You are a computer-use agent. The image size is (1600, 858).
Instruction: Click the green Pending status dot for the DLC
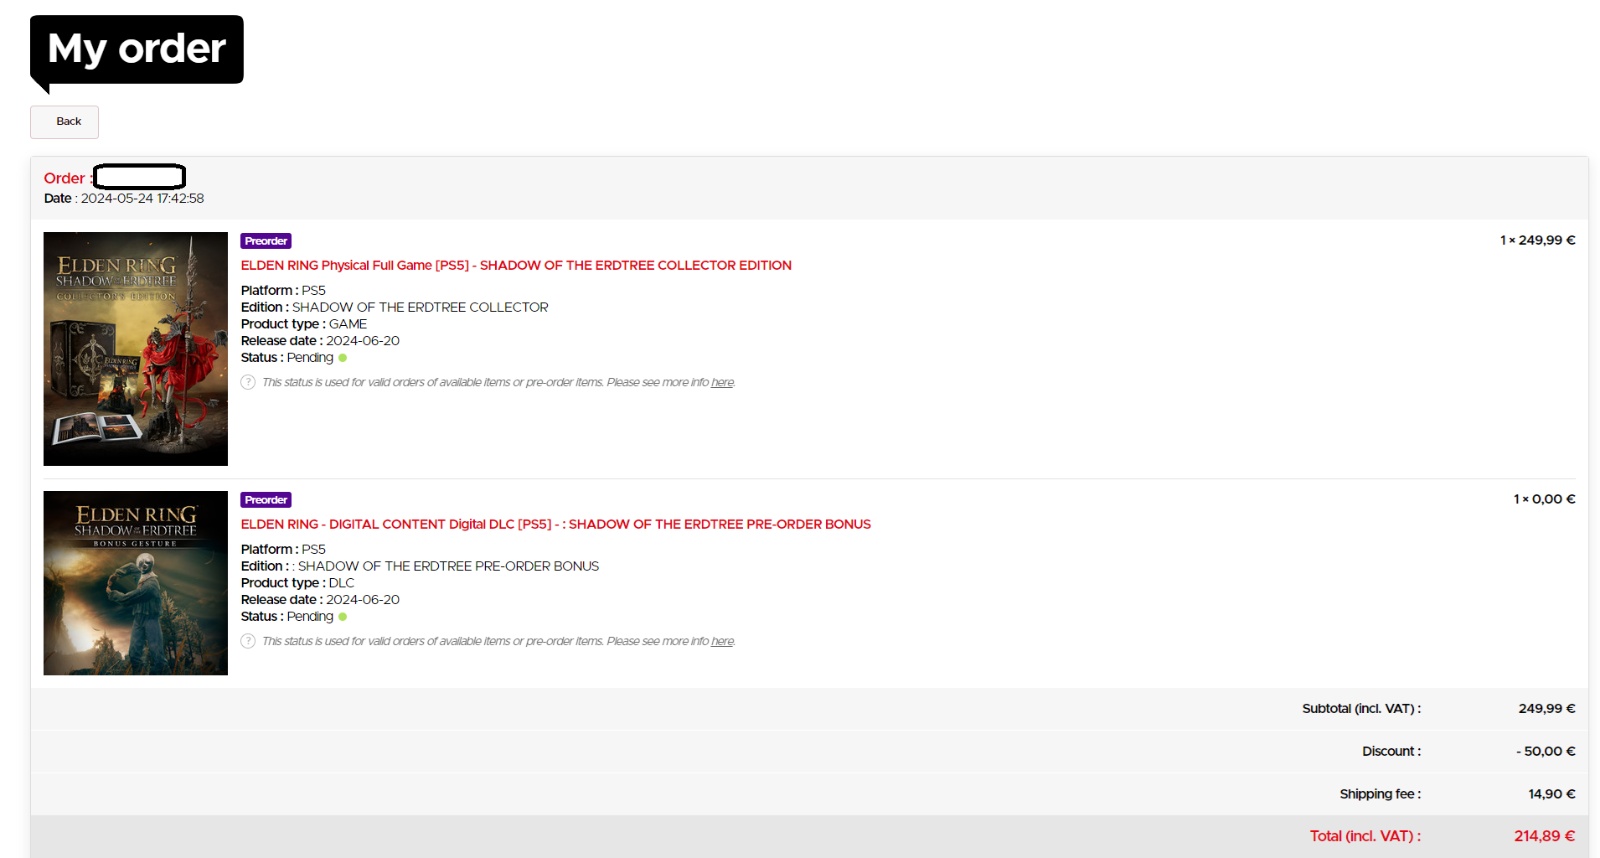tap(343, 617)
